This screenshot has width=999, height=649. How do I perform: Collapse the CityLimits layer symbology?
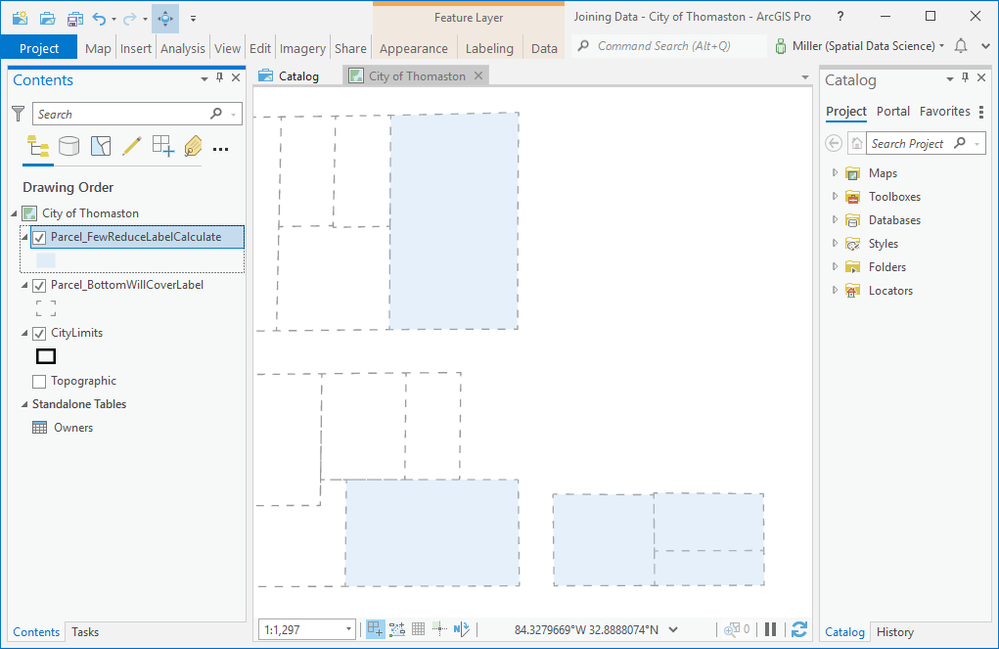[25, 332]
